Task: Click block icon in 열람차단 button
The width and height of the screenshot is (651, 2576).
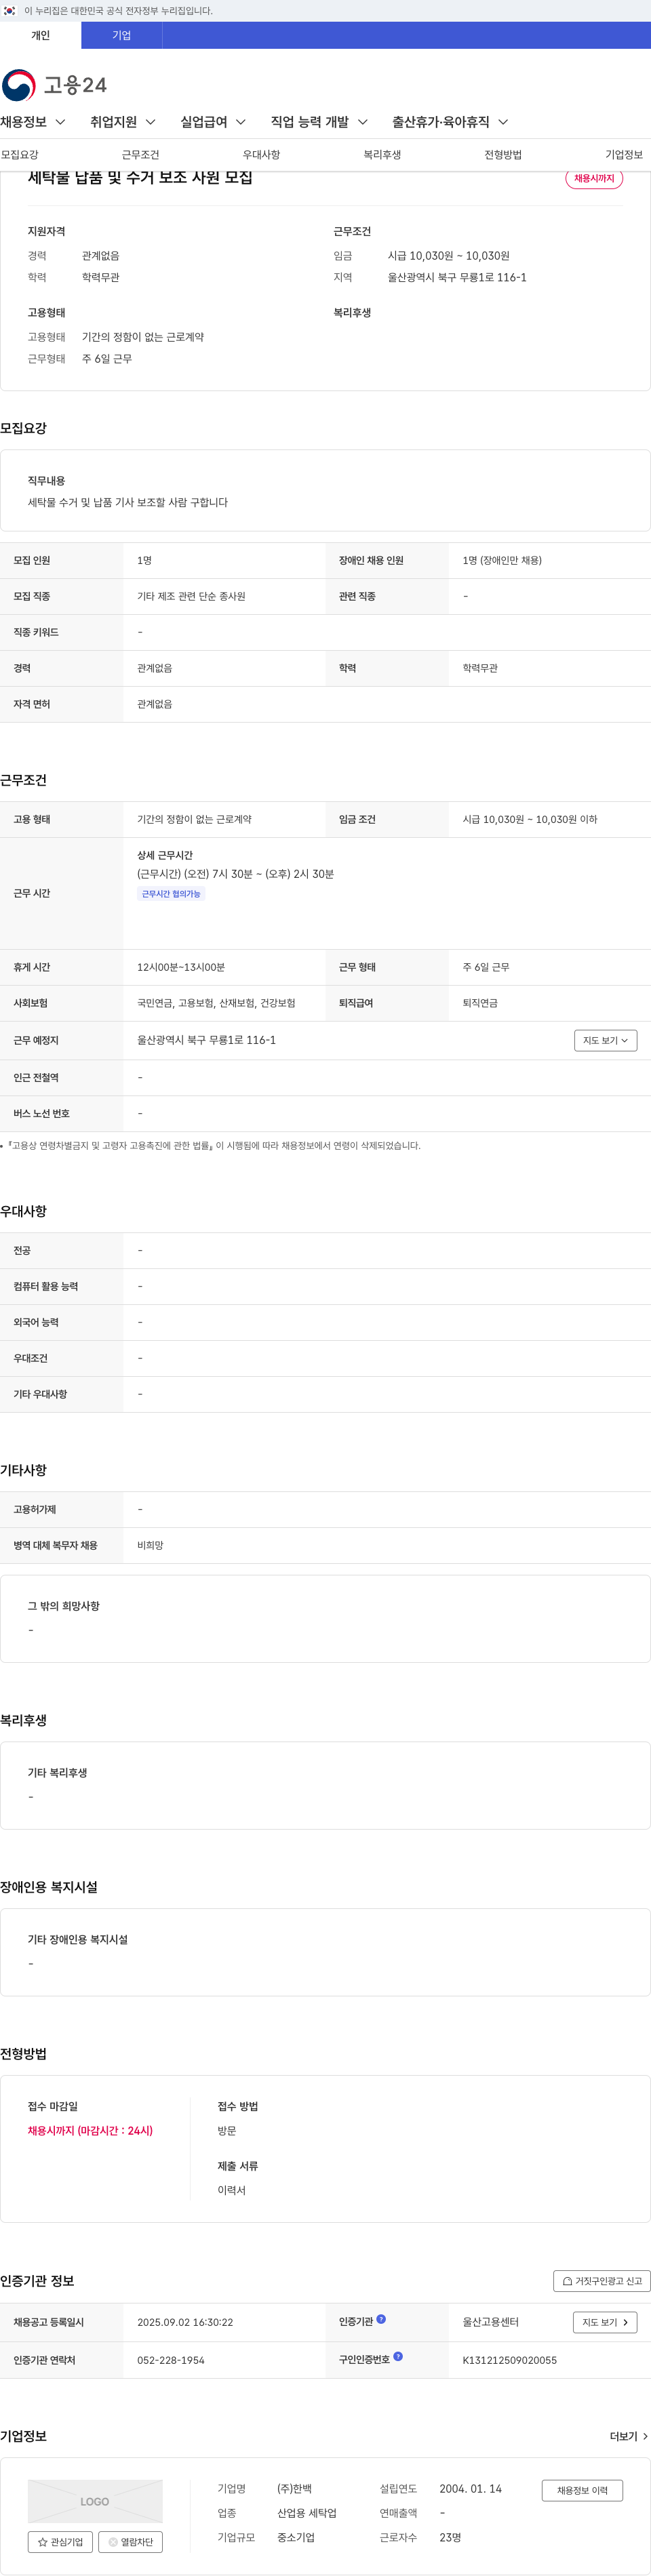Action: pos(113,2541)
